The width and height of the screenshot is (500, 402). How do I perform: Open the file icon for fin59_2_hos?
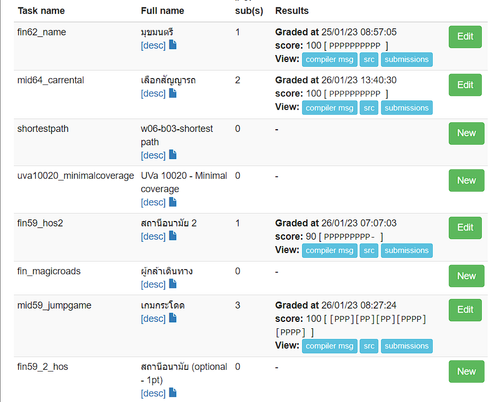coord(173,393)
